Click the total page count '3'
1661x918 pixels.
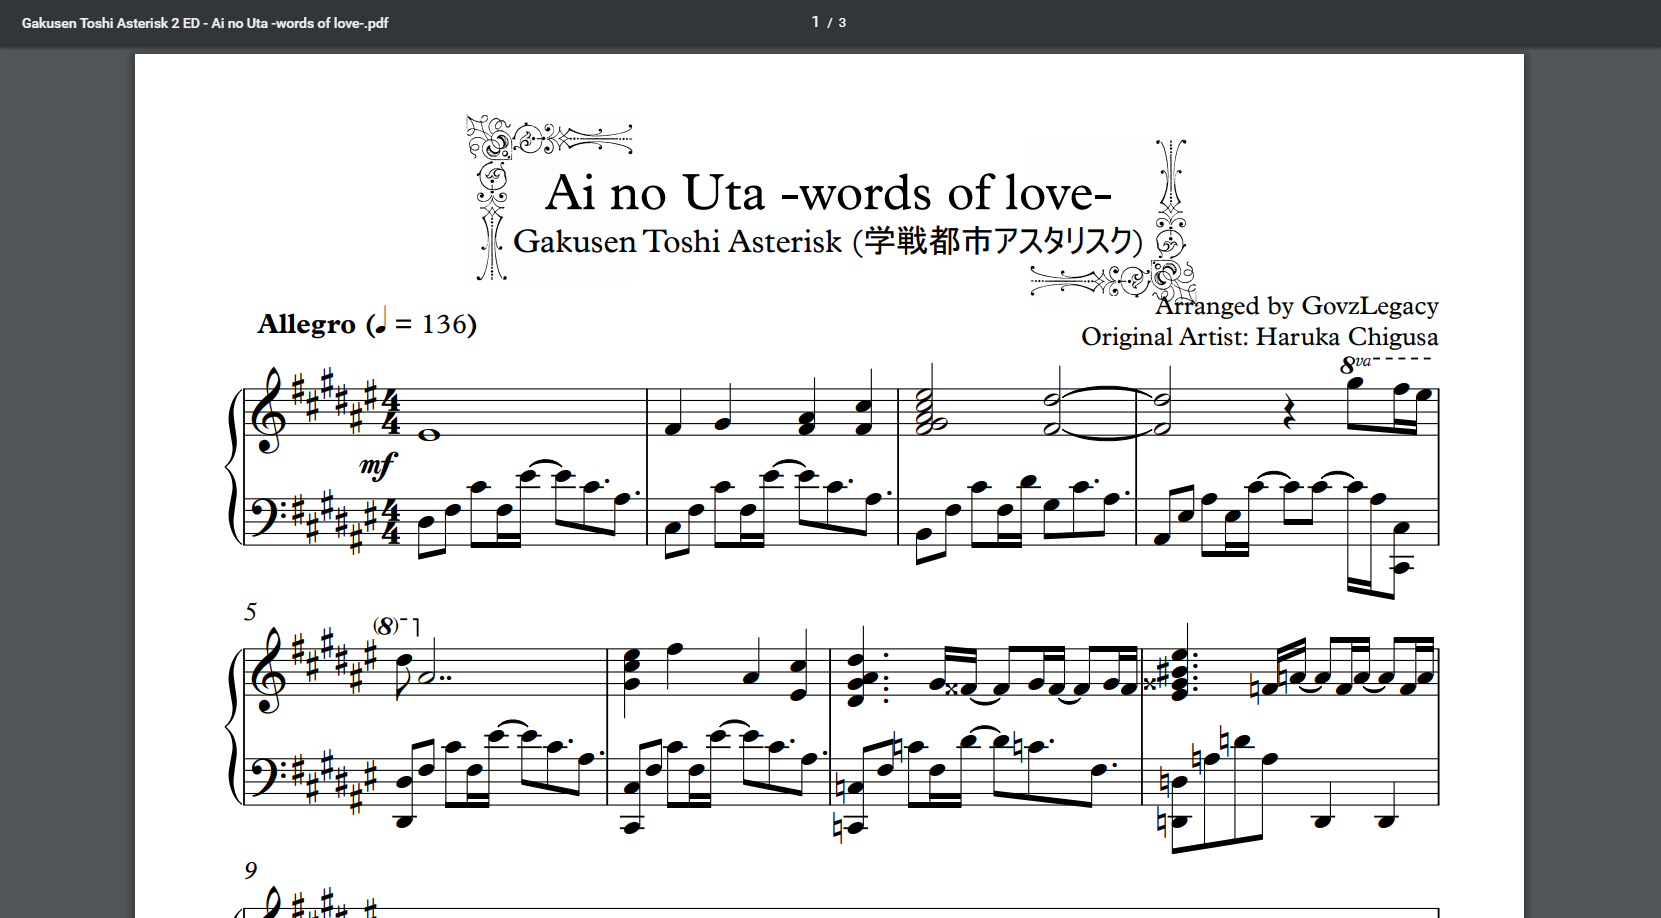842,23
